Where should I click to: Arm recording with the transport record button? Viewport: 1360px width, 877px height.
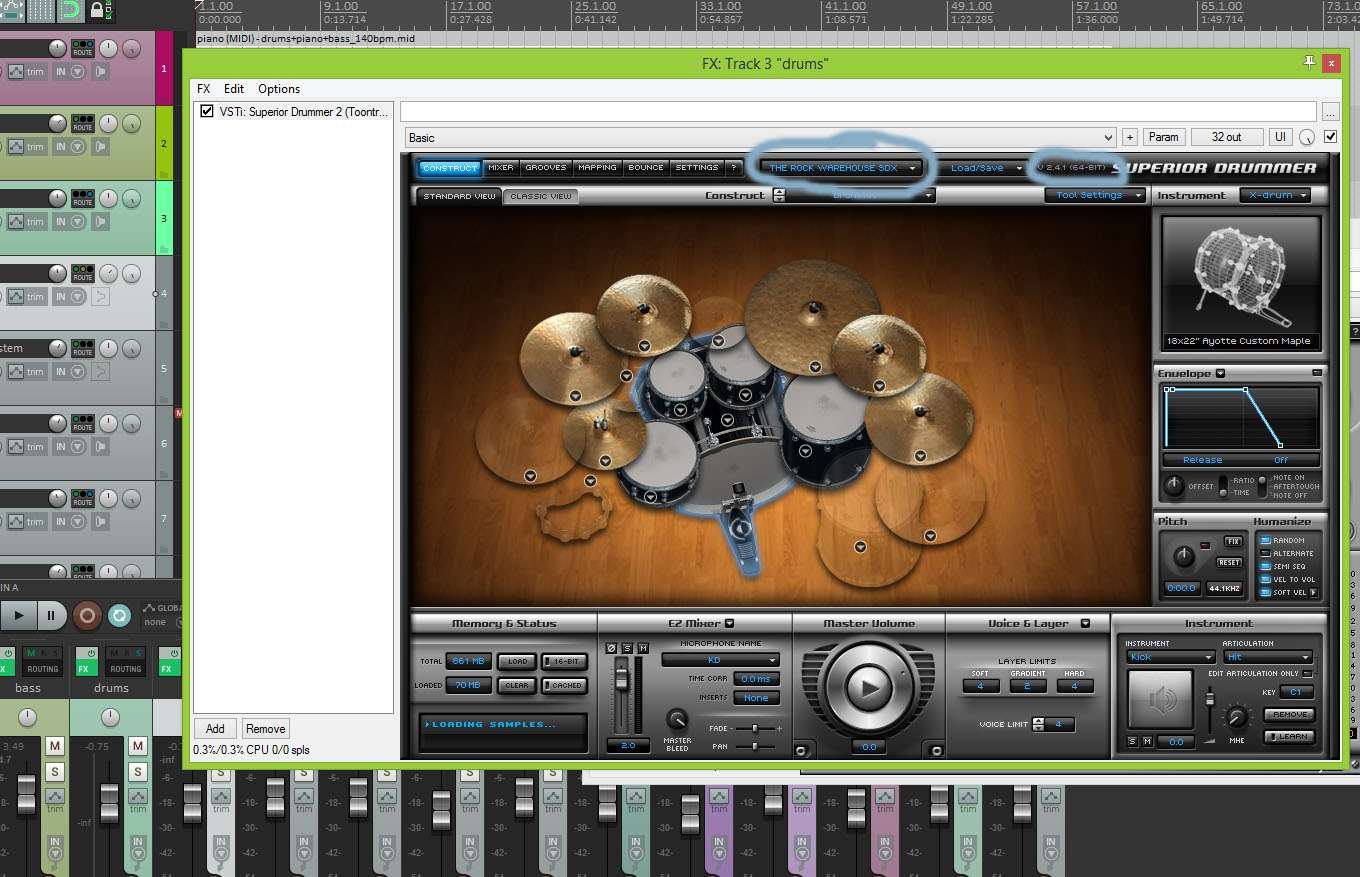coord(87,615)
